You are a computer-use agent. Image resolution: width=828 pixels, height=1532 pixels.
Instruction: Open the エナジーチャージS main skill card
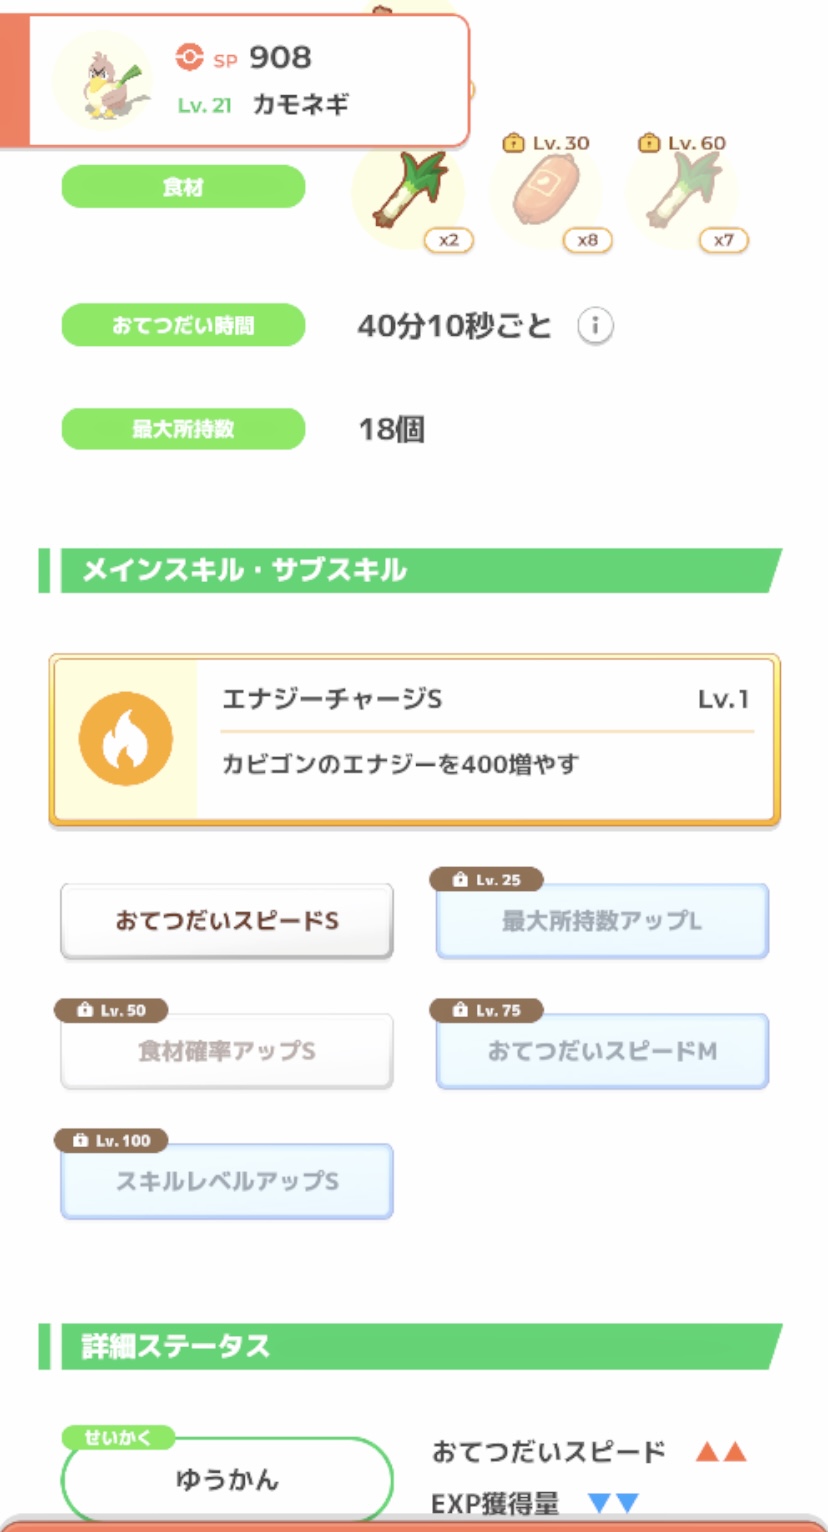tap(486, 739)
